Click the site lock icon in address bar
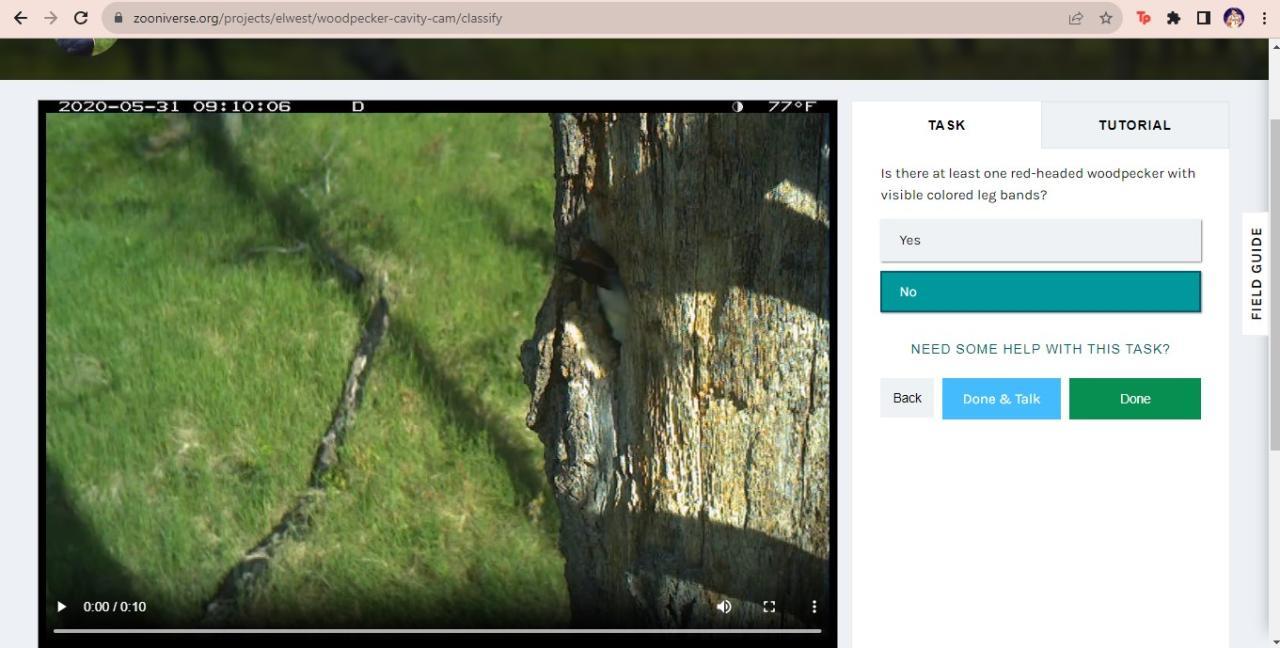The height and width of the screenshot is (648, 1280). (118, 18)
